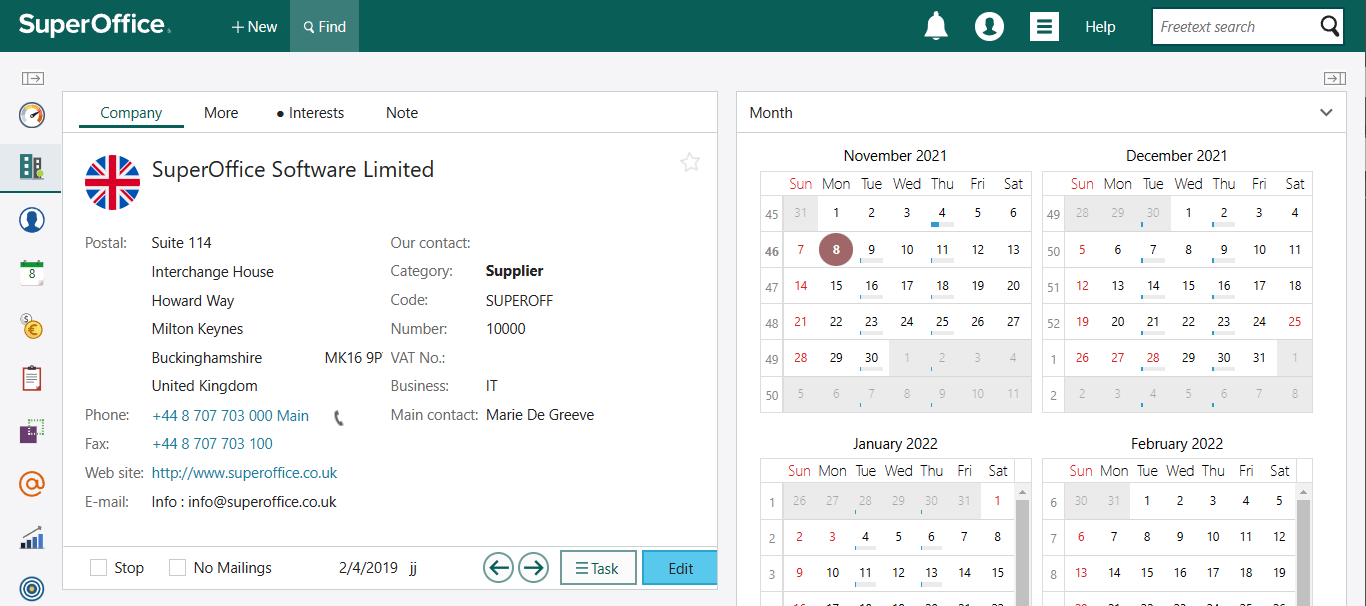
Task: Open Mailings via the @ icon
Action: point(31,484)
